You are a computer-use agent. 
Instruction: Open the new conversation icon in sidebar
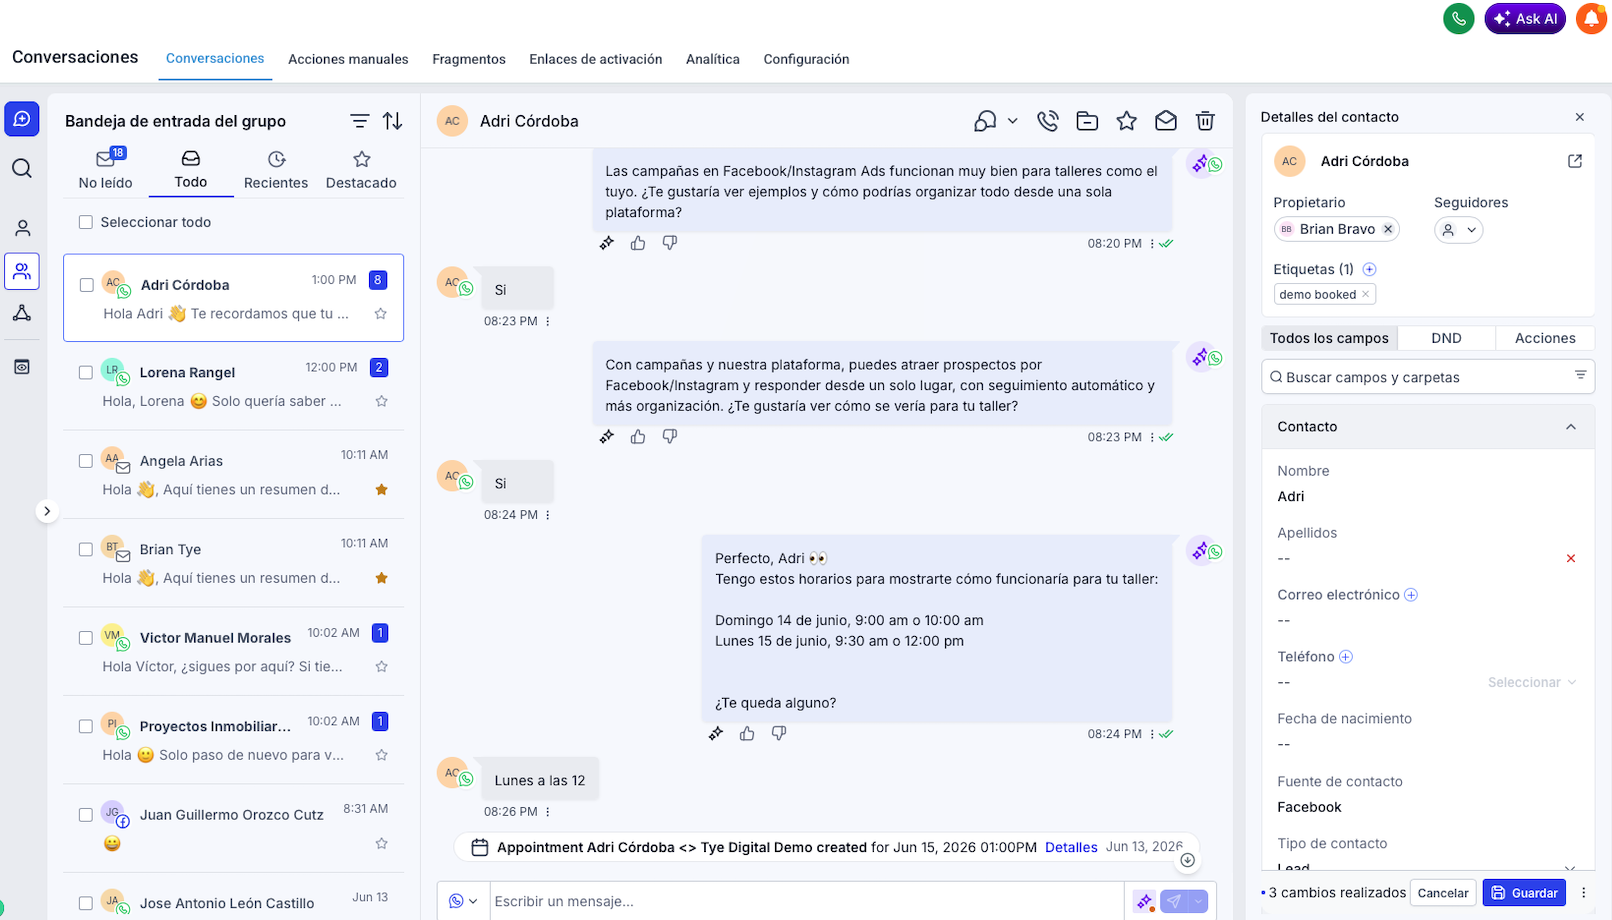(x=22, y=119)
